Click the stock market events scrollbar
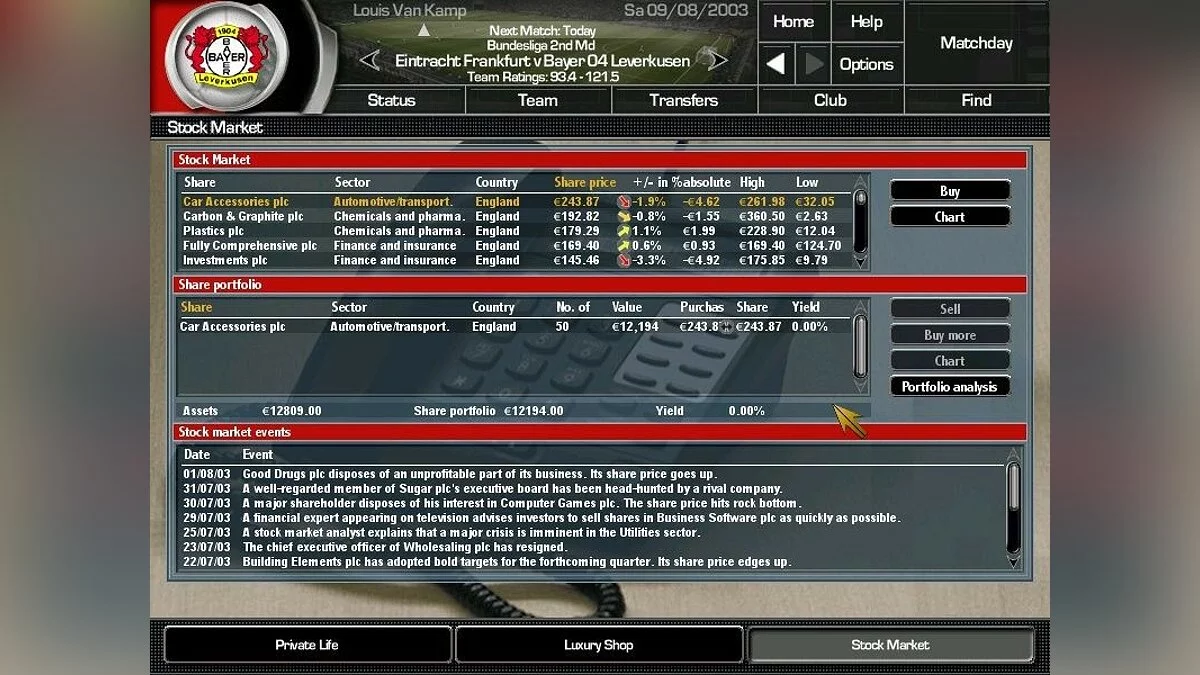Screen dimensions: 1200x675 (x=1014, y=510)
